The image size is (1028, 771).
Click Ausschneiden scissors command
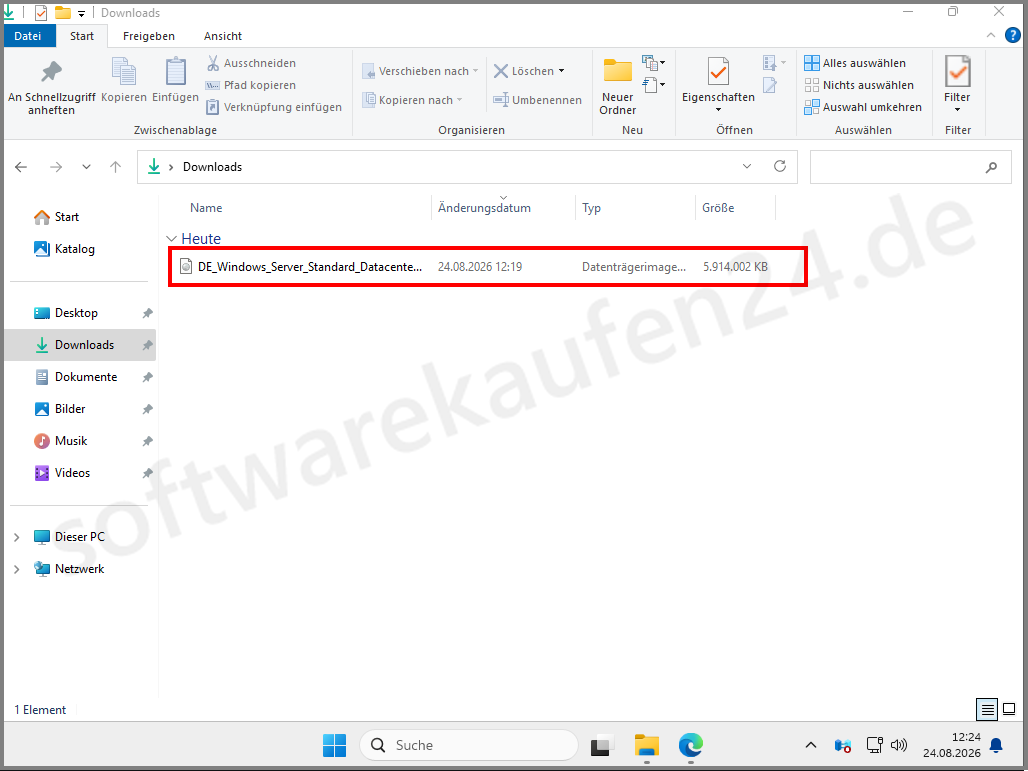point(251,63)
